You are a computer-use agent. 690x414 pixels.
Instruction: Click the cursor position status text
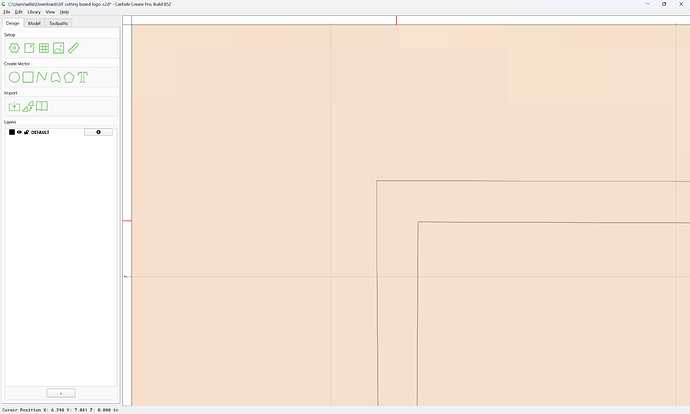point(60,410)
